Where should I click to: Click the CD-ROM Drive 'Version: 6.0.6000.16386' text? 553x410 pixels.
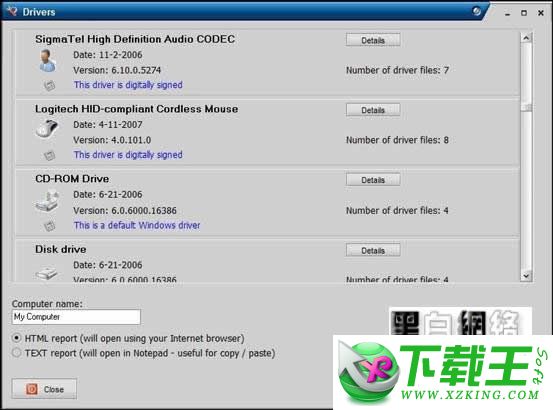[x=125, y=210]
